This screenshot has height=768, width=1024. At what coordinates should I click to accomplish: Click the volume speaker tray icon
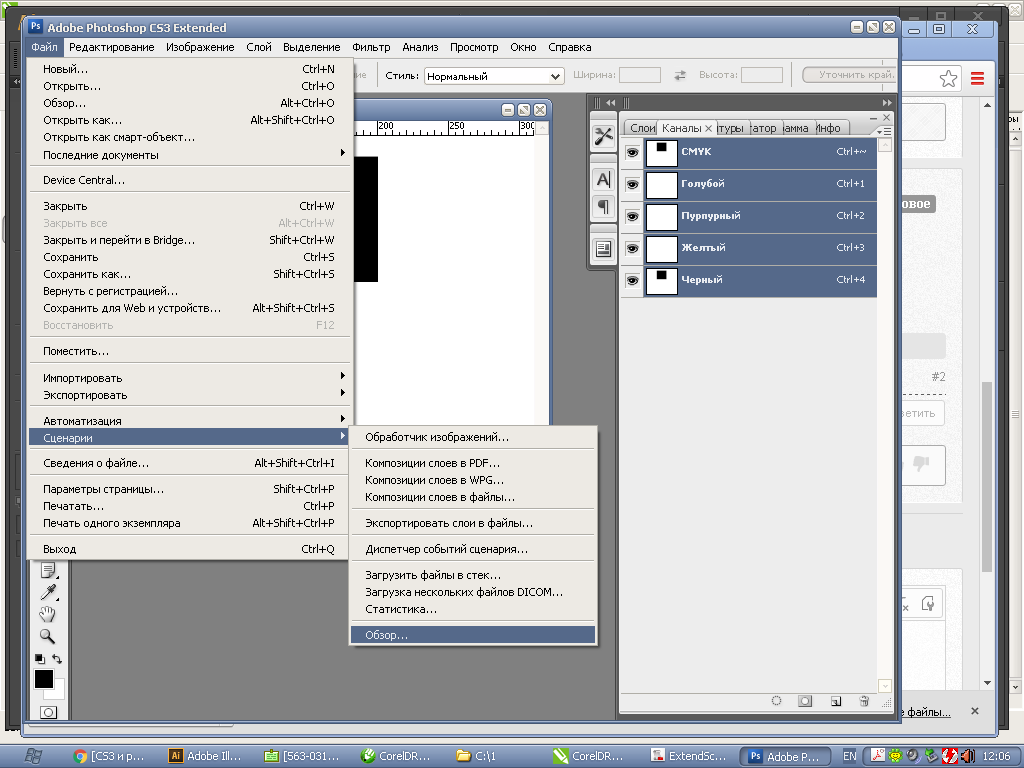pyautogui.click(x=968, y=756)
